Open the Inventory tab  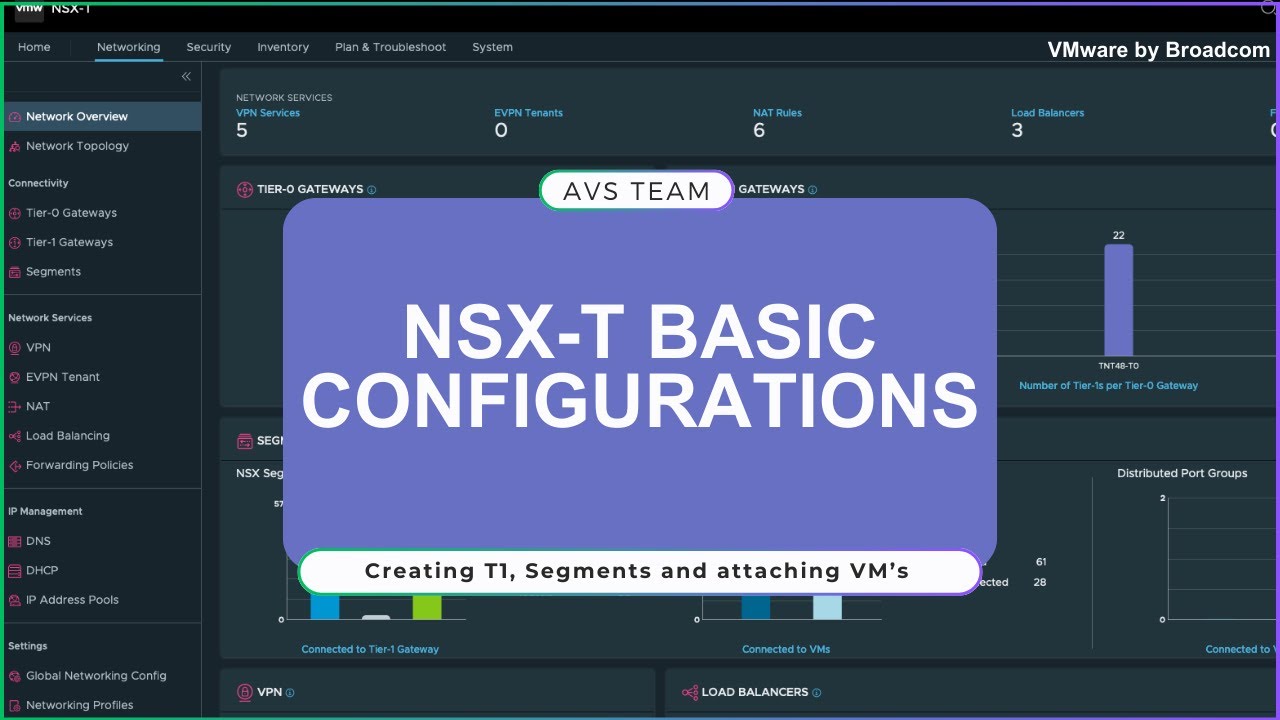[x=283, y=47]
